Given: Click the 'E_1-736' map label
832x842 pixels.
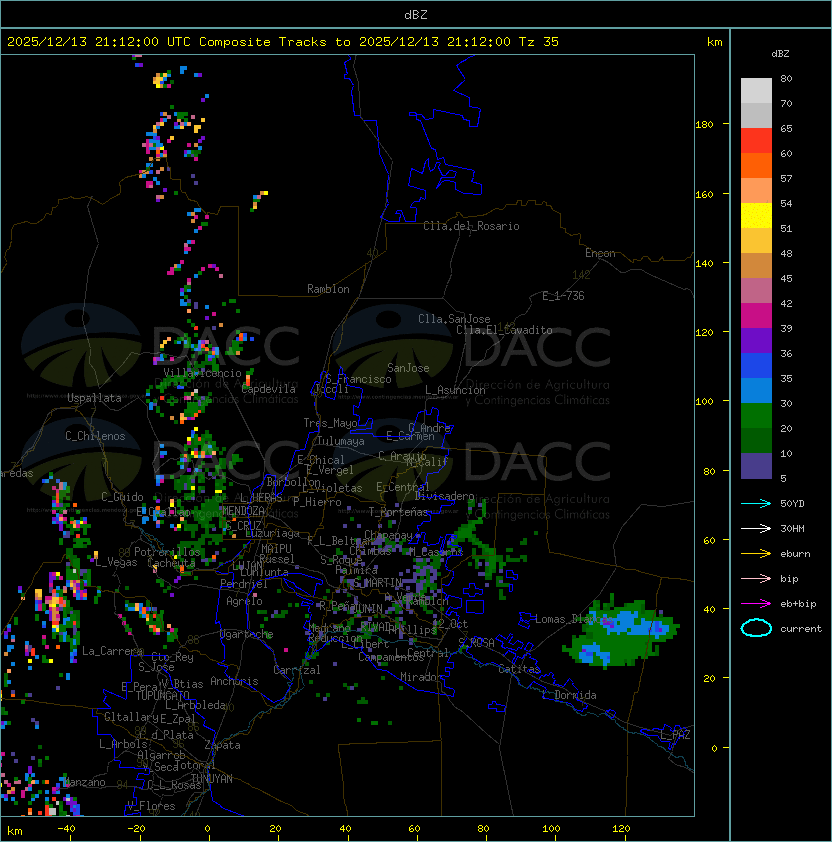Looking at the screenshot, I should pos(563,296).
